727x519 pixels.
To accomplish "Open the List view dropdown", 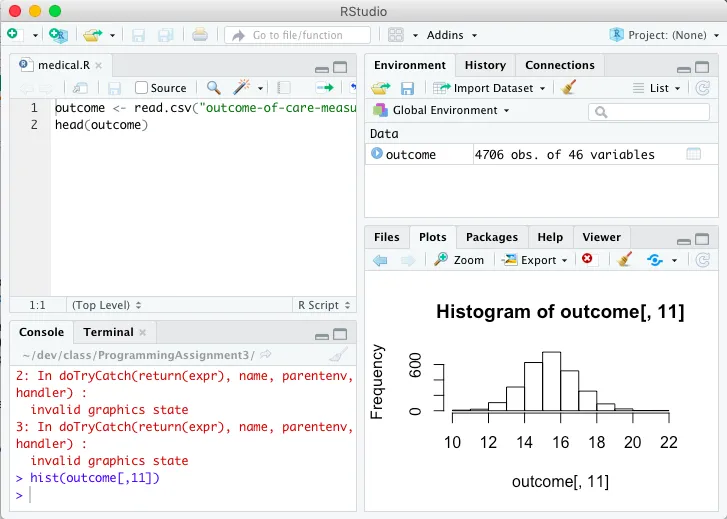I will [657, 88].
